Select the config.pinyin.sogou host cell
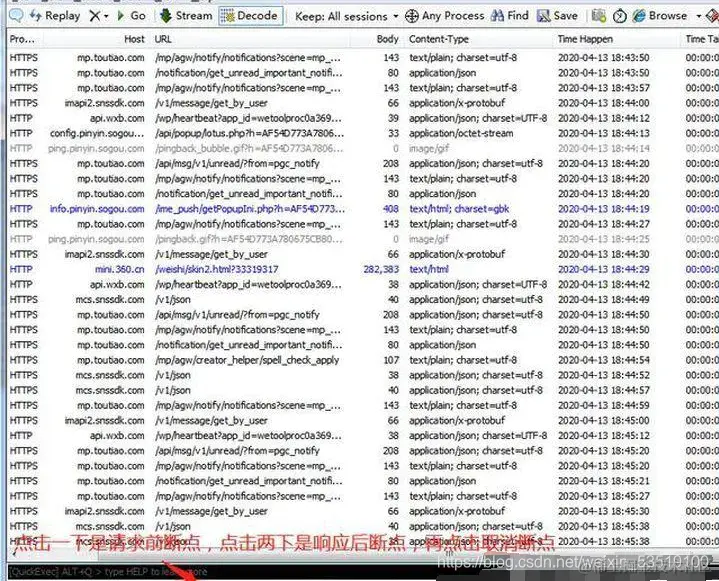 (x=97, y=133)
